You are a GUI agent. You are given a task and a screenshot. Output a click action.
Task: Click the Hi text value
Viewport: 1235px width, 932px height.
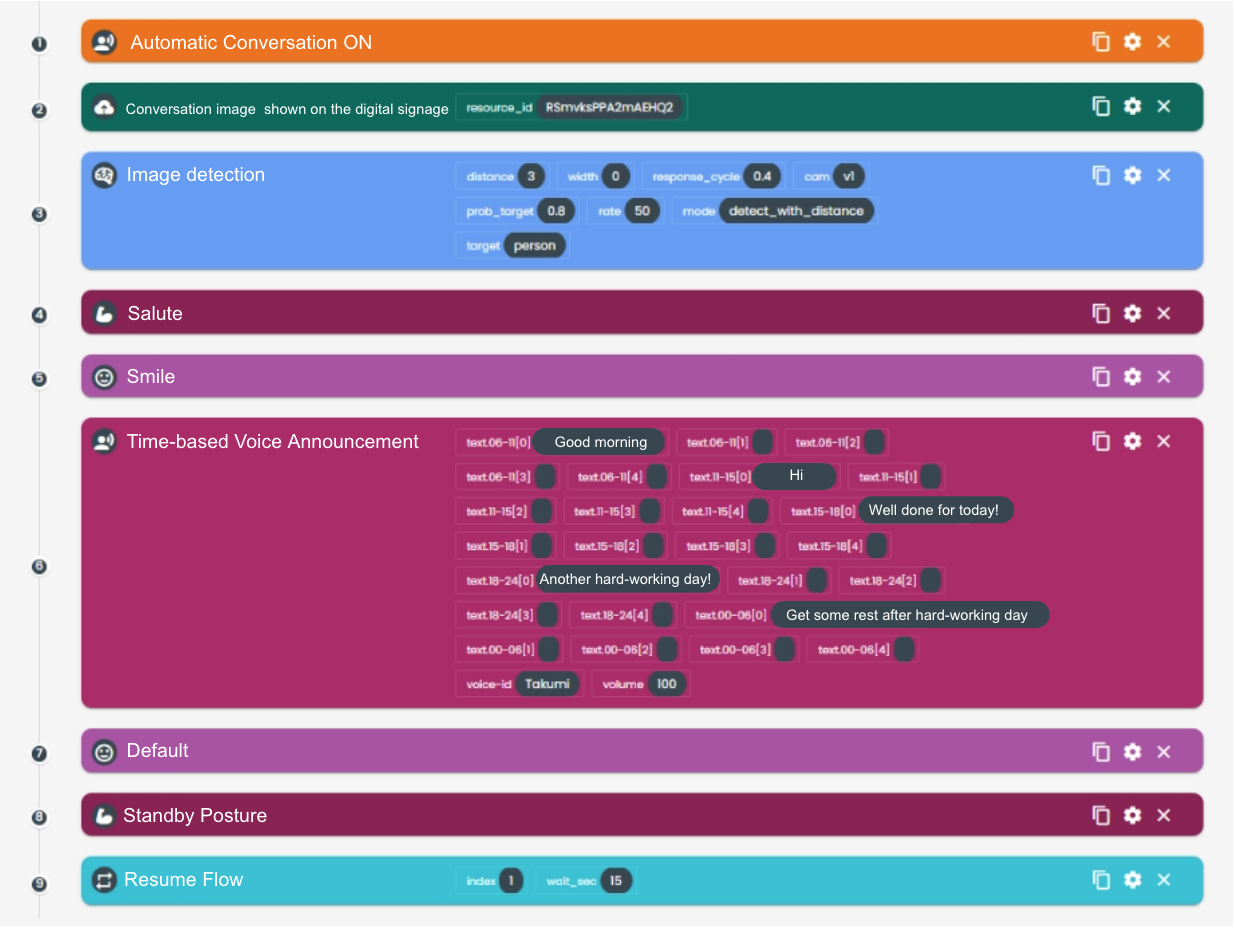click(796, 476)
